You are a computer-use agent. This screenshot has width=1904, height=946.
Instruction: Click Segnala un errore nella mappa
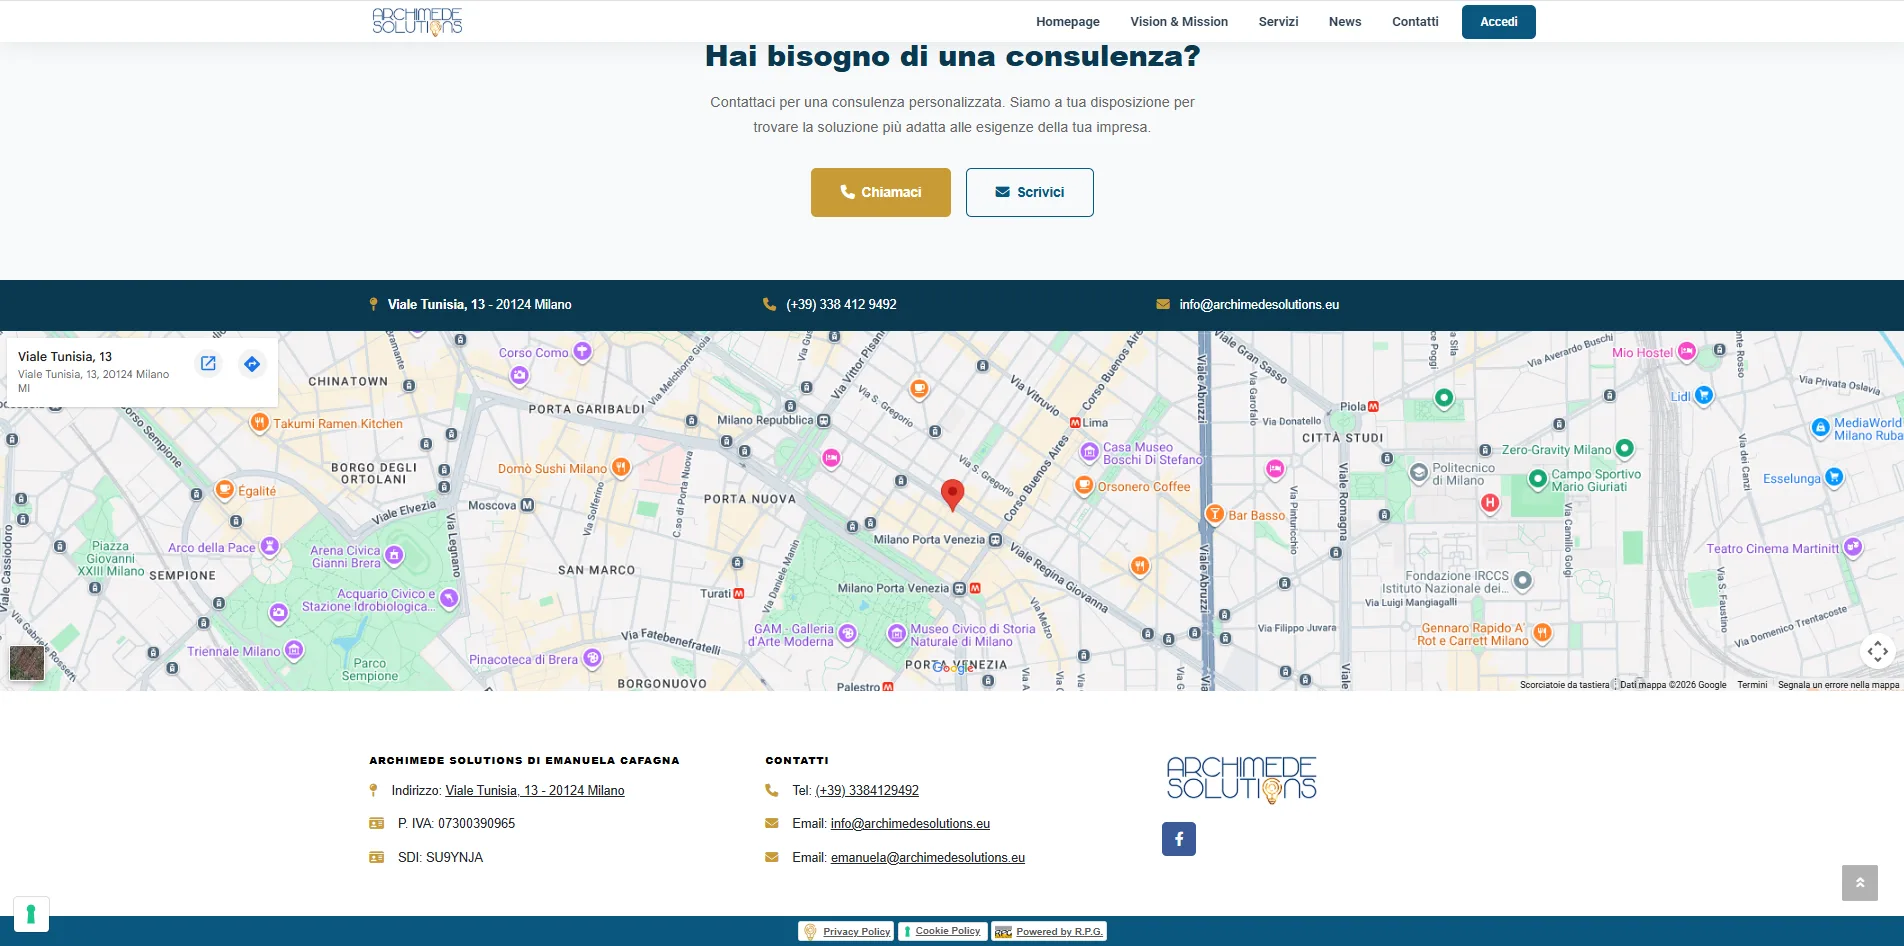click(x=1838, y=685)
